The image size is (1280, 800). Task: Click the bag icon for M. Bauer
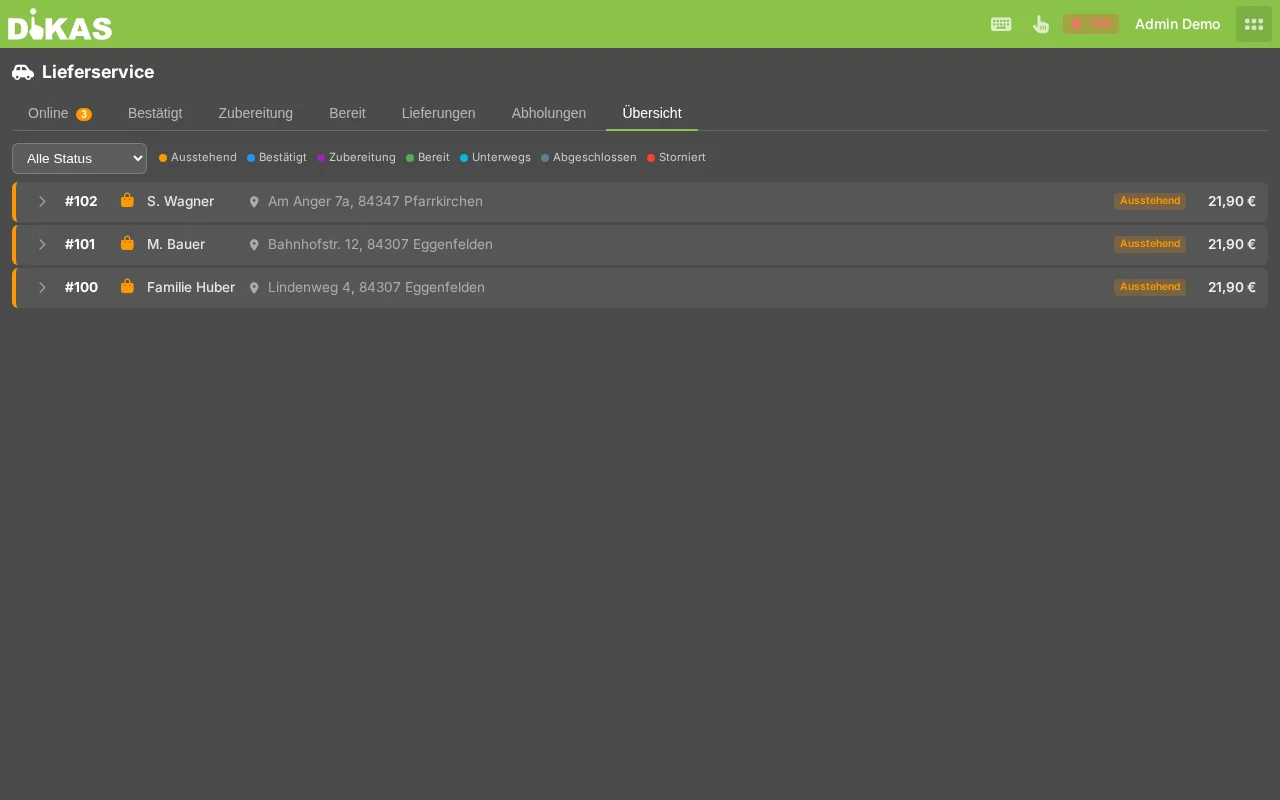point(127,243)
